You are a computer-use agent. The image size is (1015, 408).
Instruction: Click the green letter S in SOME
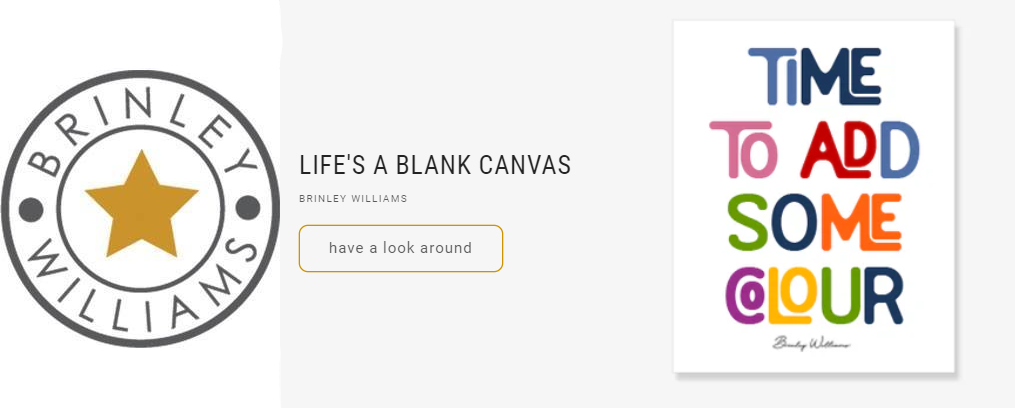(747, 222)
